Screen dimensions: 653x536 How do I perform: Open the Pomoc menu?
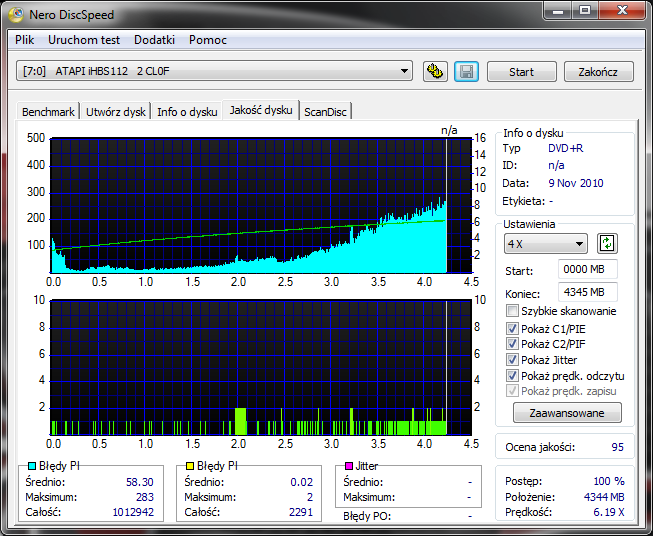tap(208, 40)
